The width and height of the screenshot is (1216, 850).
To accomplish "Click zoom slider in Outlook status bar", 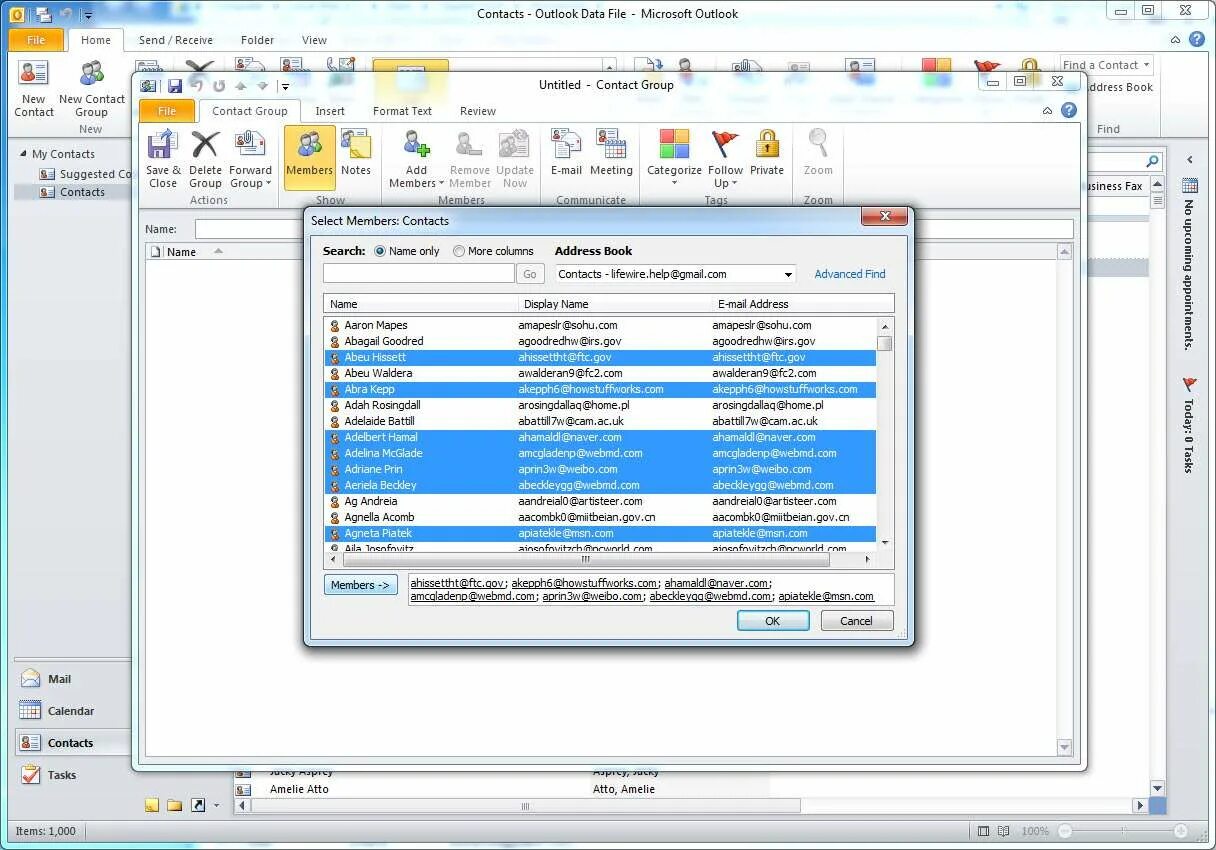I will tap(1122, 831).
